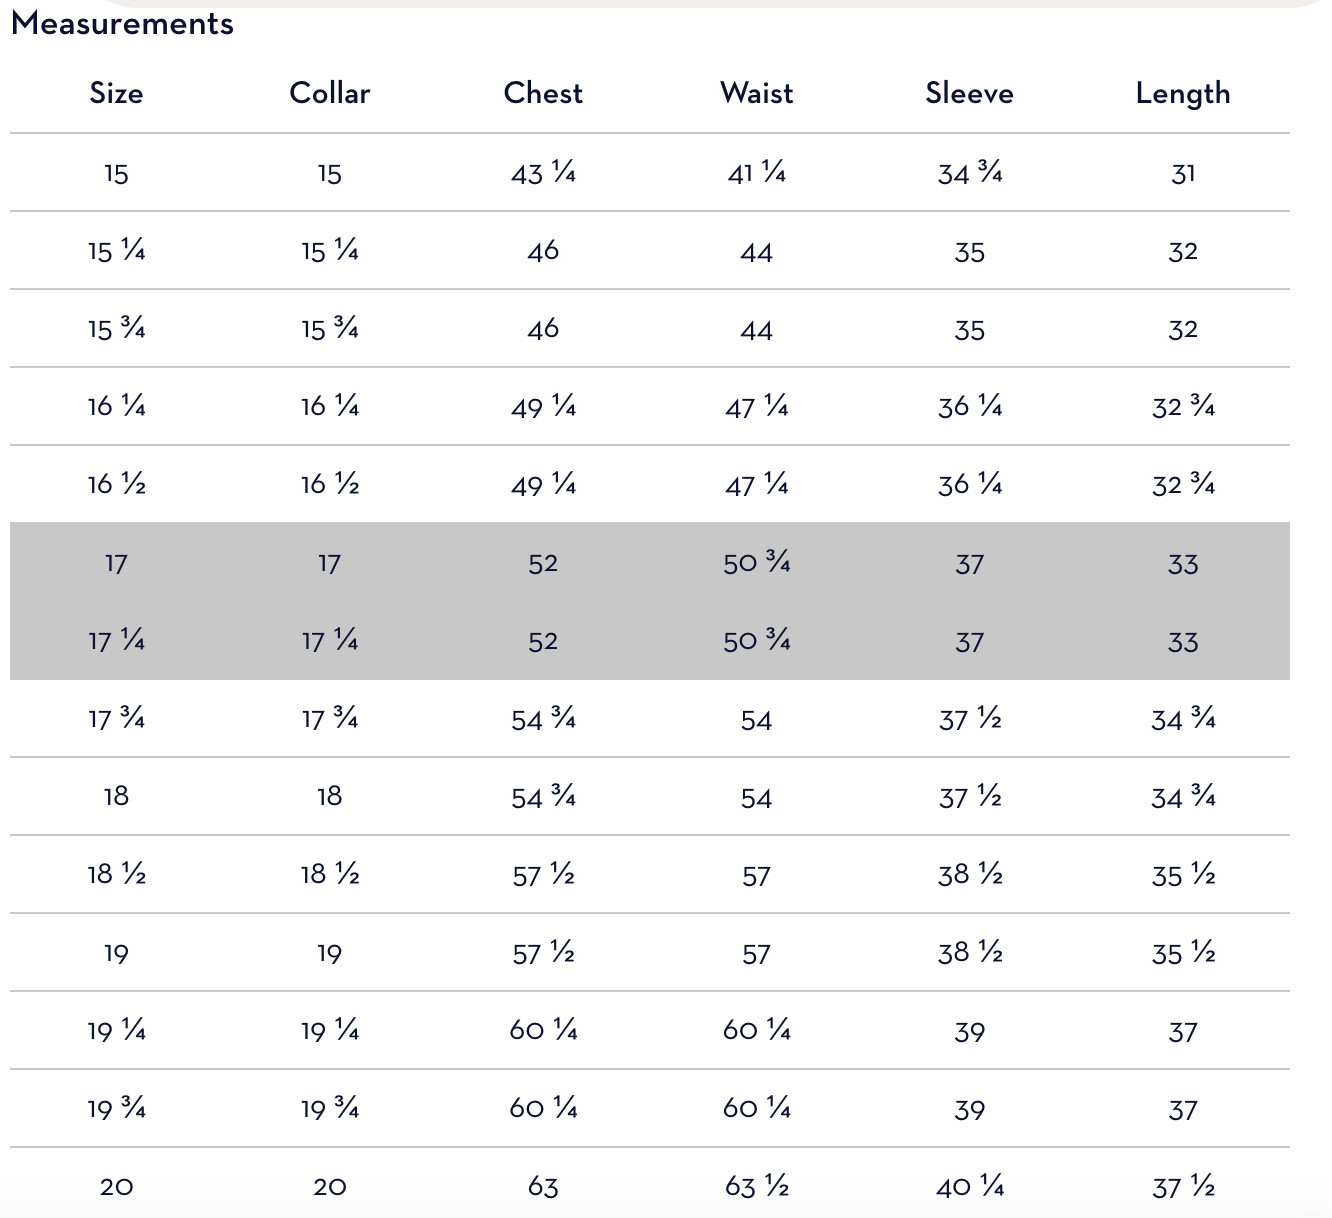Select the size 15 ¾ row
The width and height of the screenshot is (1332, 1218).
(x=650, y=329)
